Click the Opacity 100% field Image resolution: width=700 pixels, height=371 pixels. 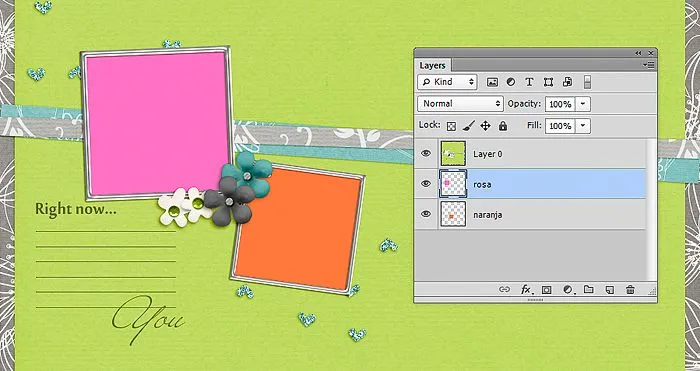560,104
